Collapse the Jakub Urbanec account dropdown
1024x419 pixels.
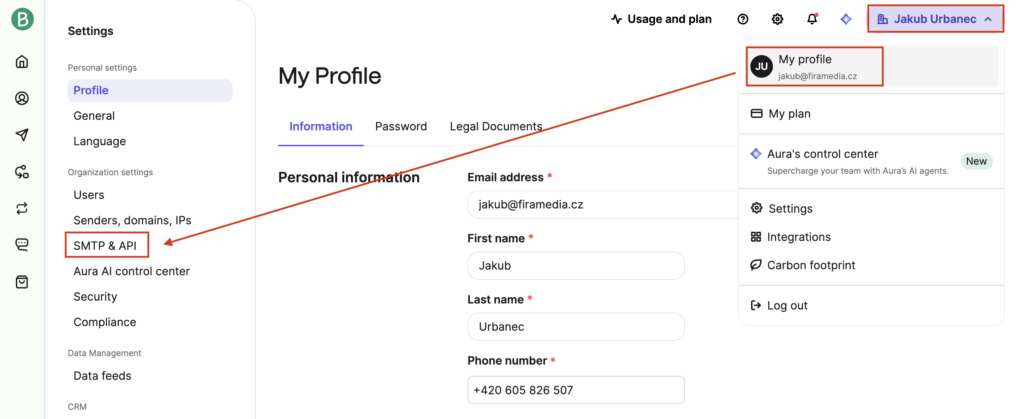coord(934,19)
